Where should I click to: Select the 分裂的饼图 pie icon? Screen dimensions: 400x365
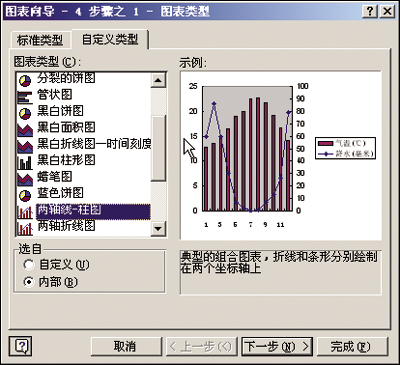(x=25, y=80)
